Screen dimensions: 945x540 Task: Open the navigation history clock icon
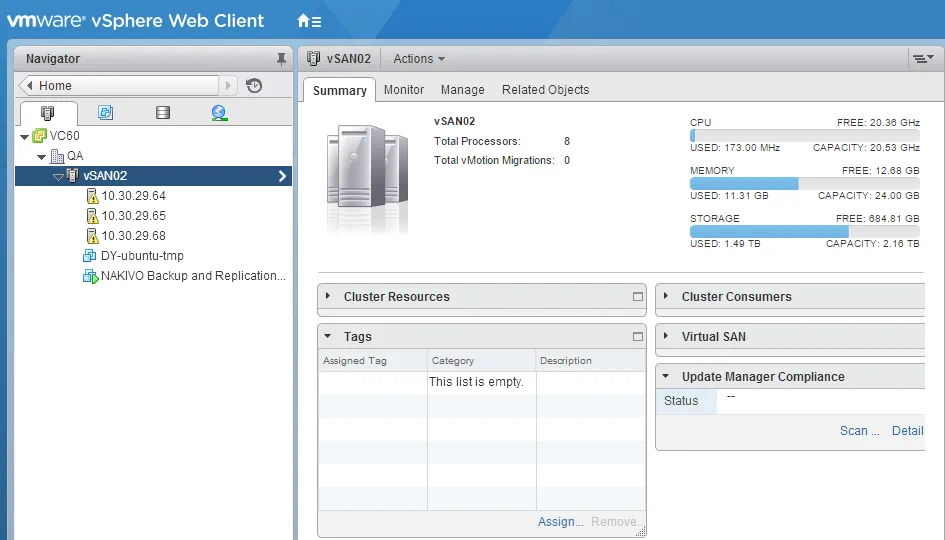point(254,86)
